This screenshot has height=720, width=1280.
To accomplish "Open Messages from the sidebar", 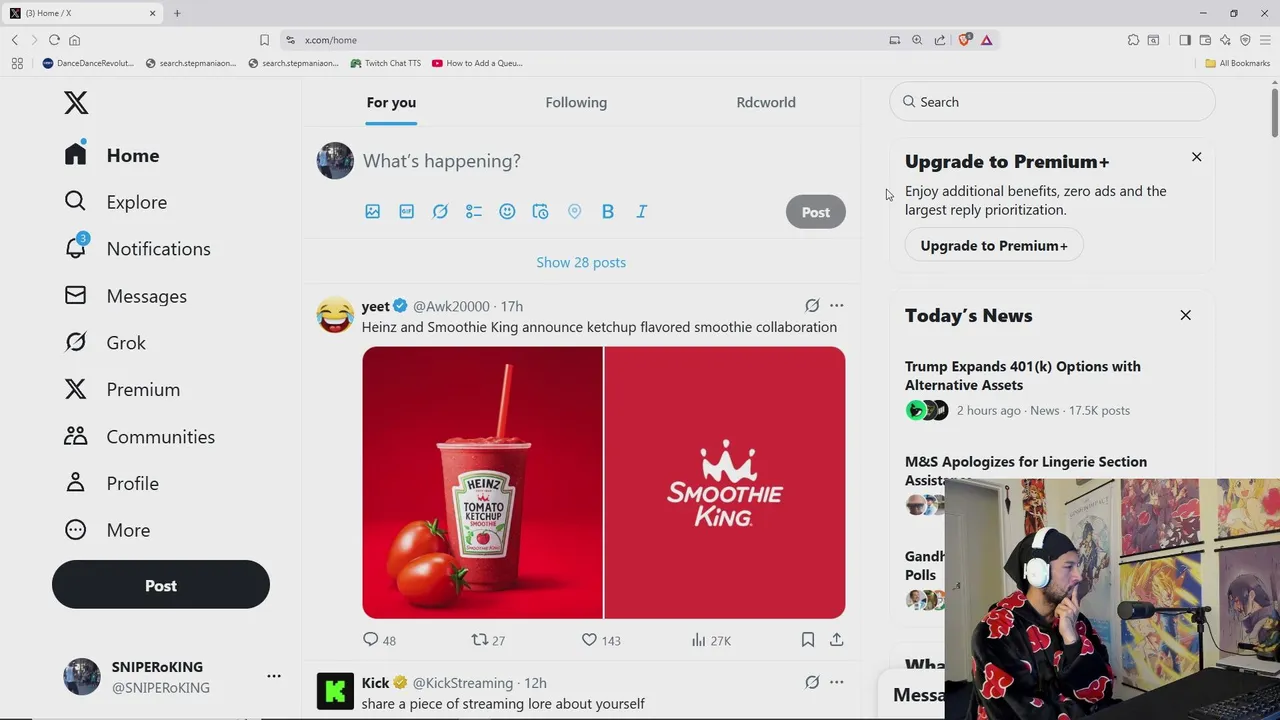I will [125, 296].
